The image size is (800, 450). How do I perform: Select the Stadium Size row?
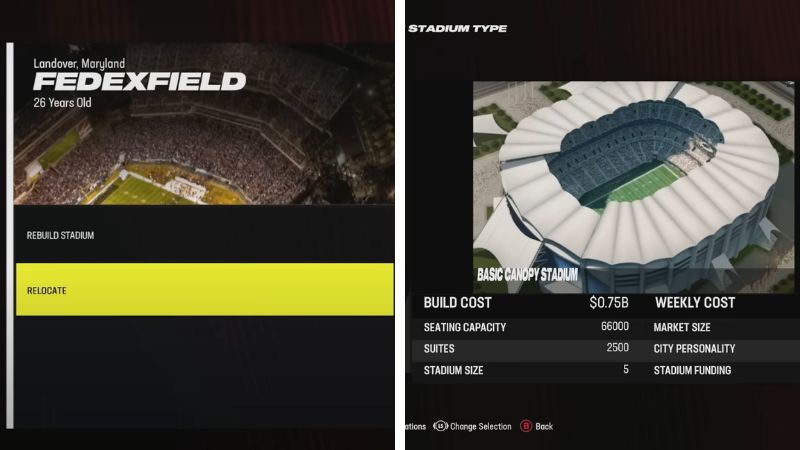click(526, 370)
